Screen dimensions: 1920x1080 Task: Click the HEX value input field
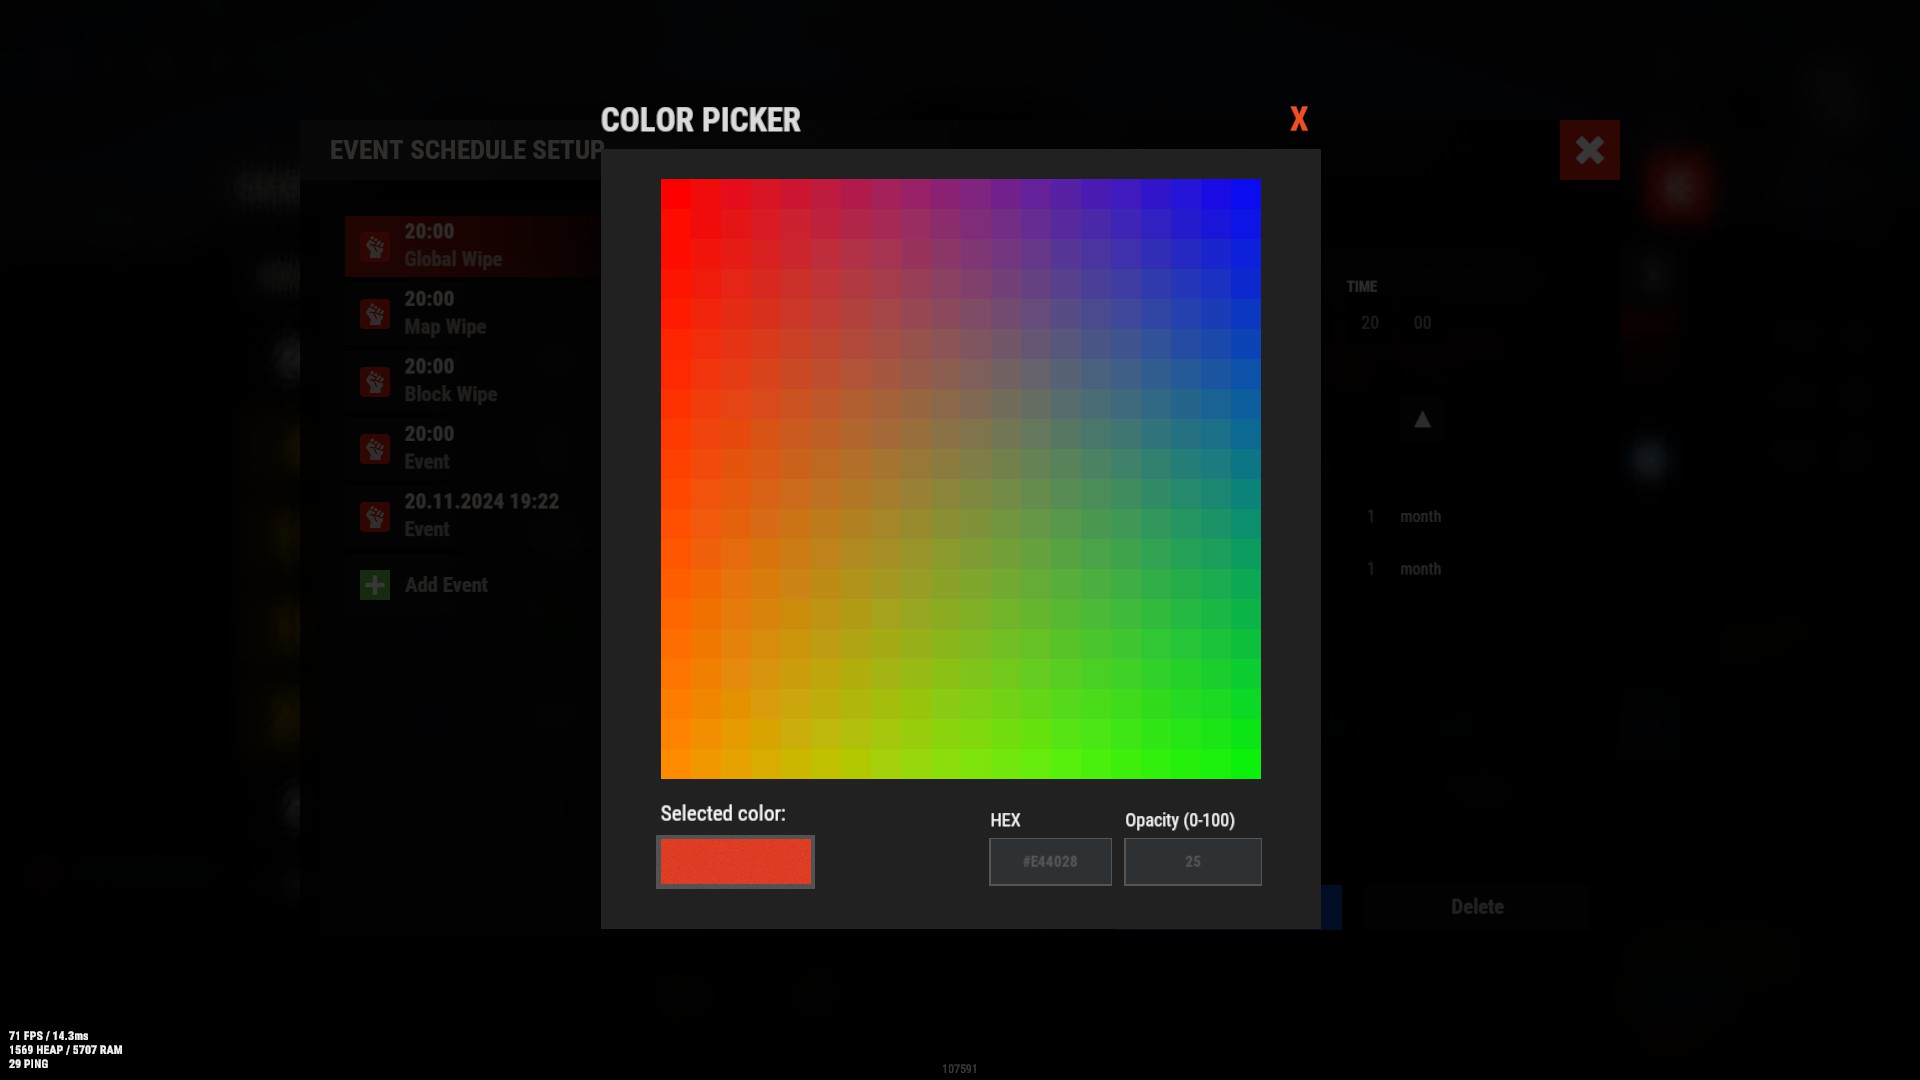click(1050, 862)
